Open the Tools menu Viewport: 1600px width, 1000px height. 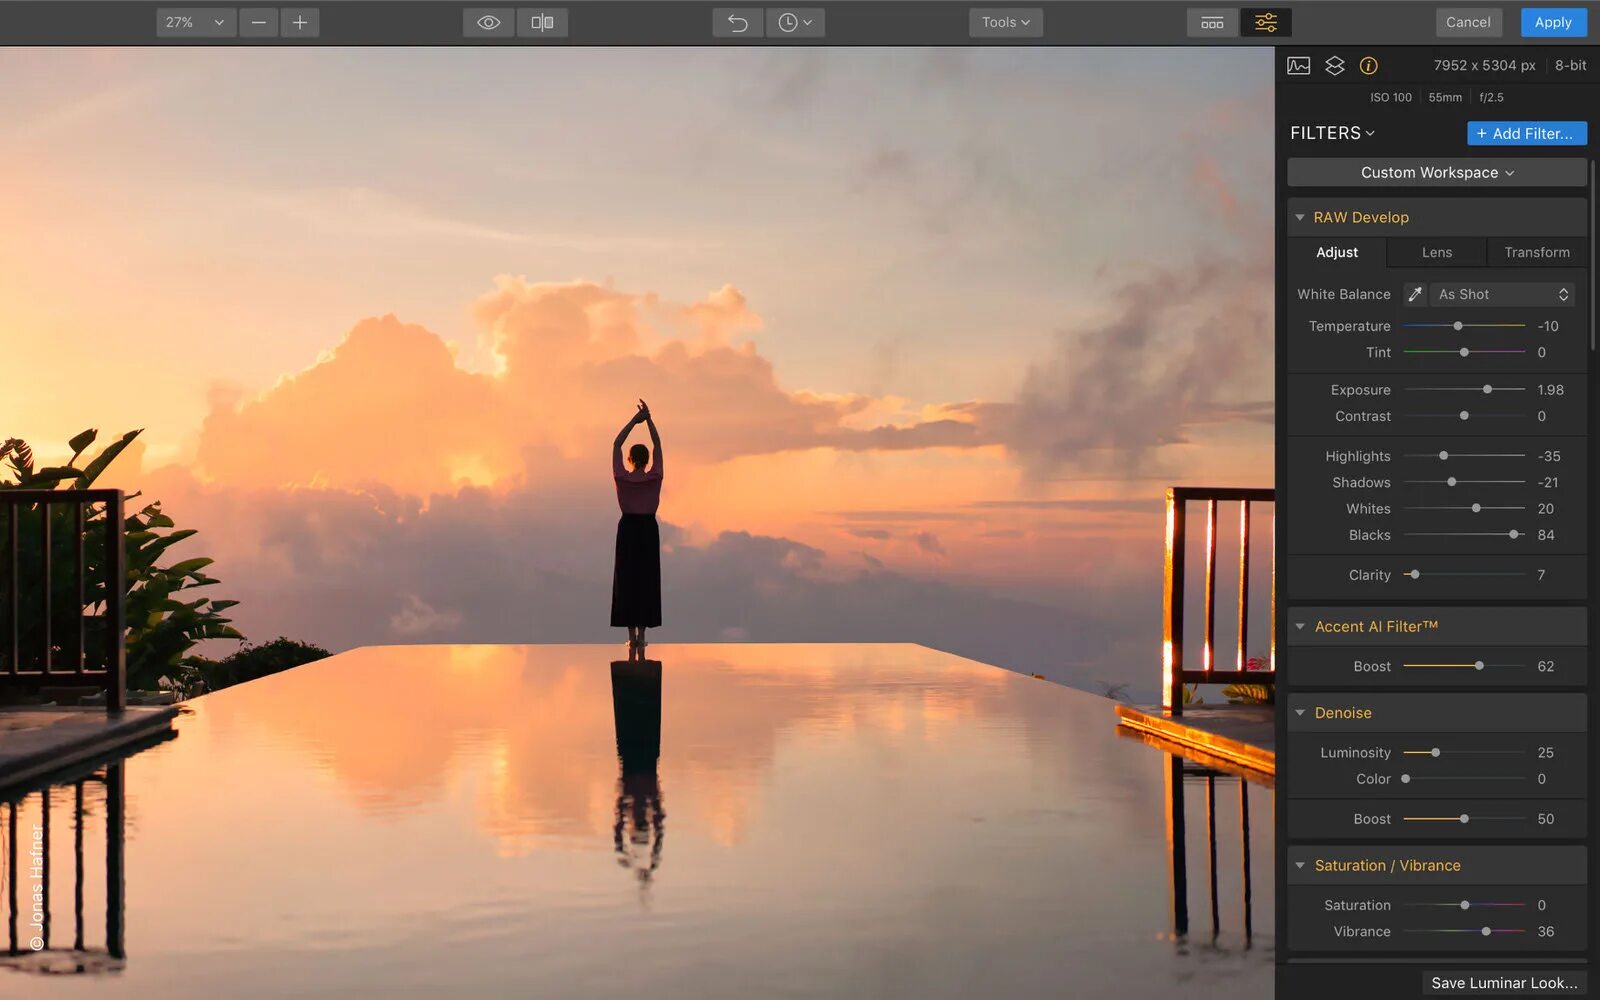(1005, 22)
